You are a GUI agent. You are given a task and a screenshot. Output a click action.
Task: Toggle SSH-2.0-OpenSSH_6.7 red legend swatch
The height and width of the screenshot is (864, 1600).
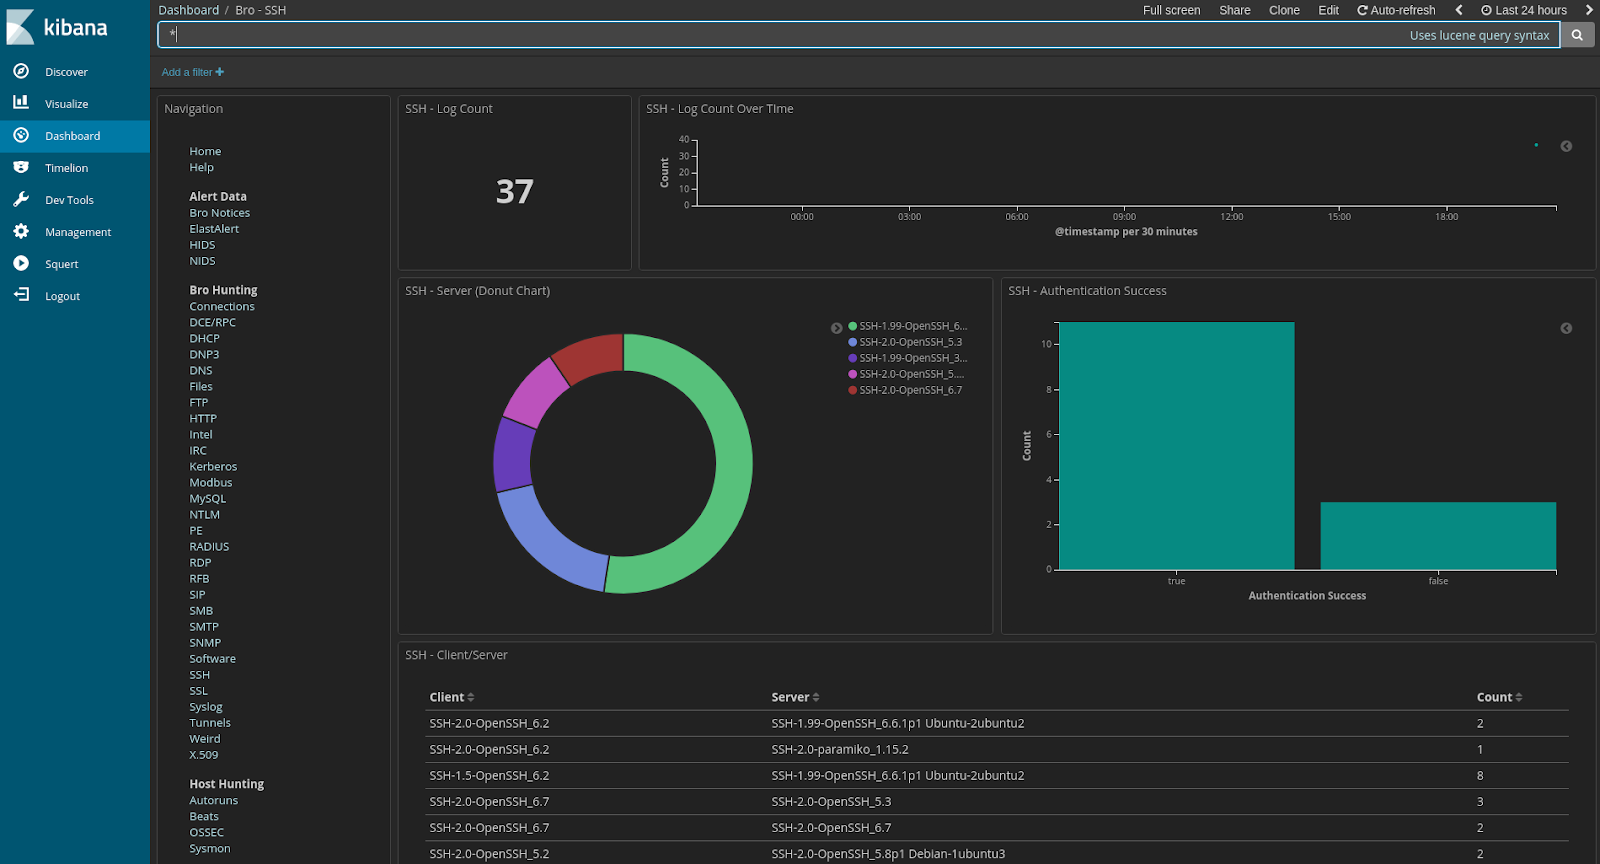point(853,390)
